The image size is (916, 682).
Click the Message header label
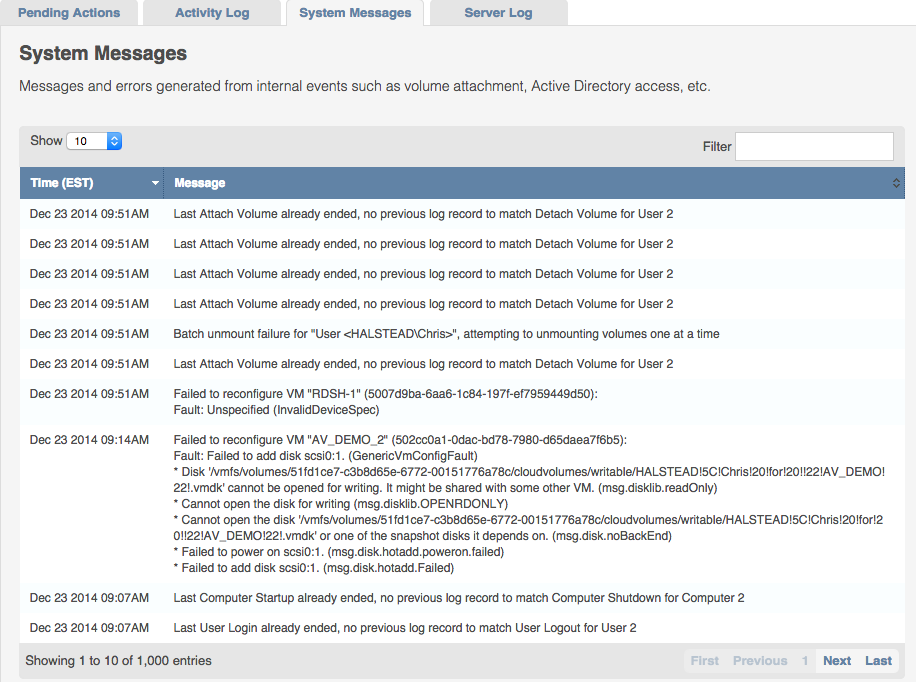pos(200,183)
